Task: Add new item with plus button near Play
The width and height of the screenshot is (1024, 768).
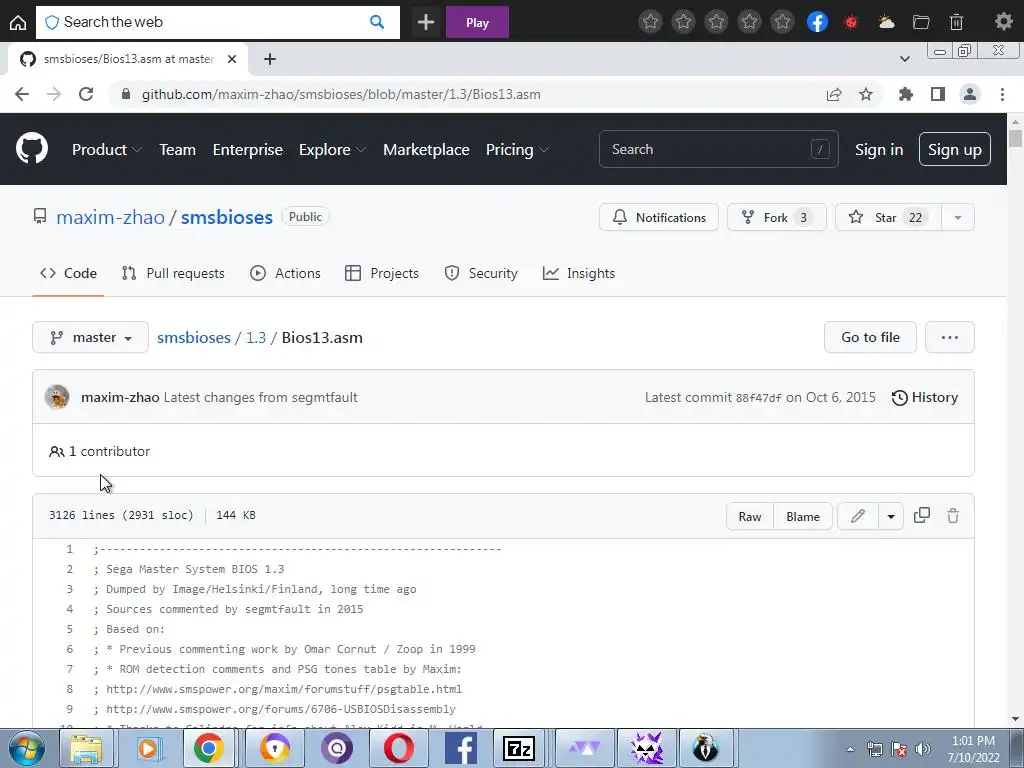Action: (426, 22)
